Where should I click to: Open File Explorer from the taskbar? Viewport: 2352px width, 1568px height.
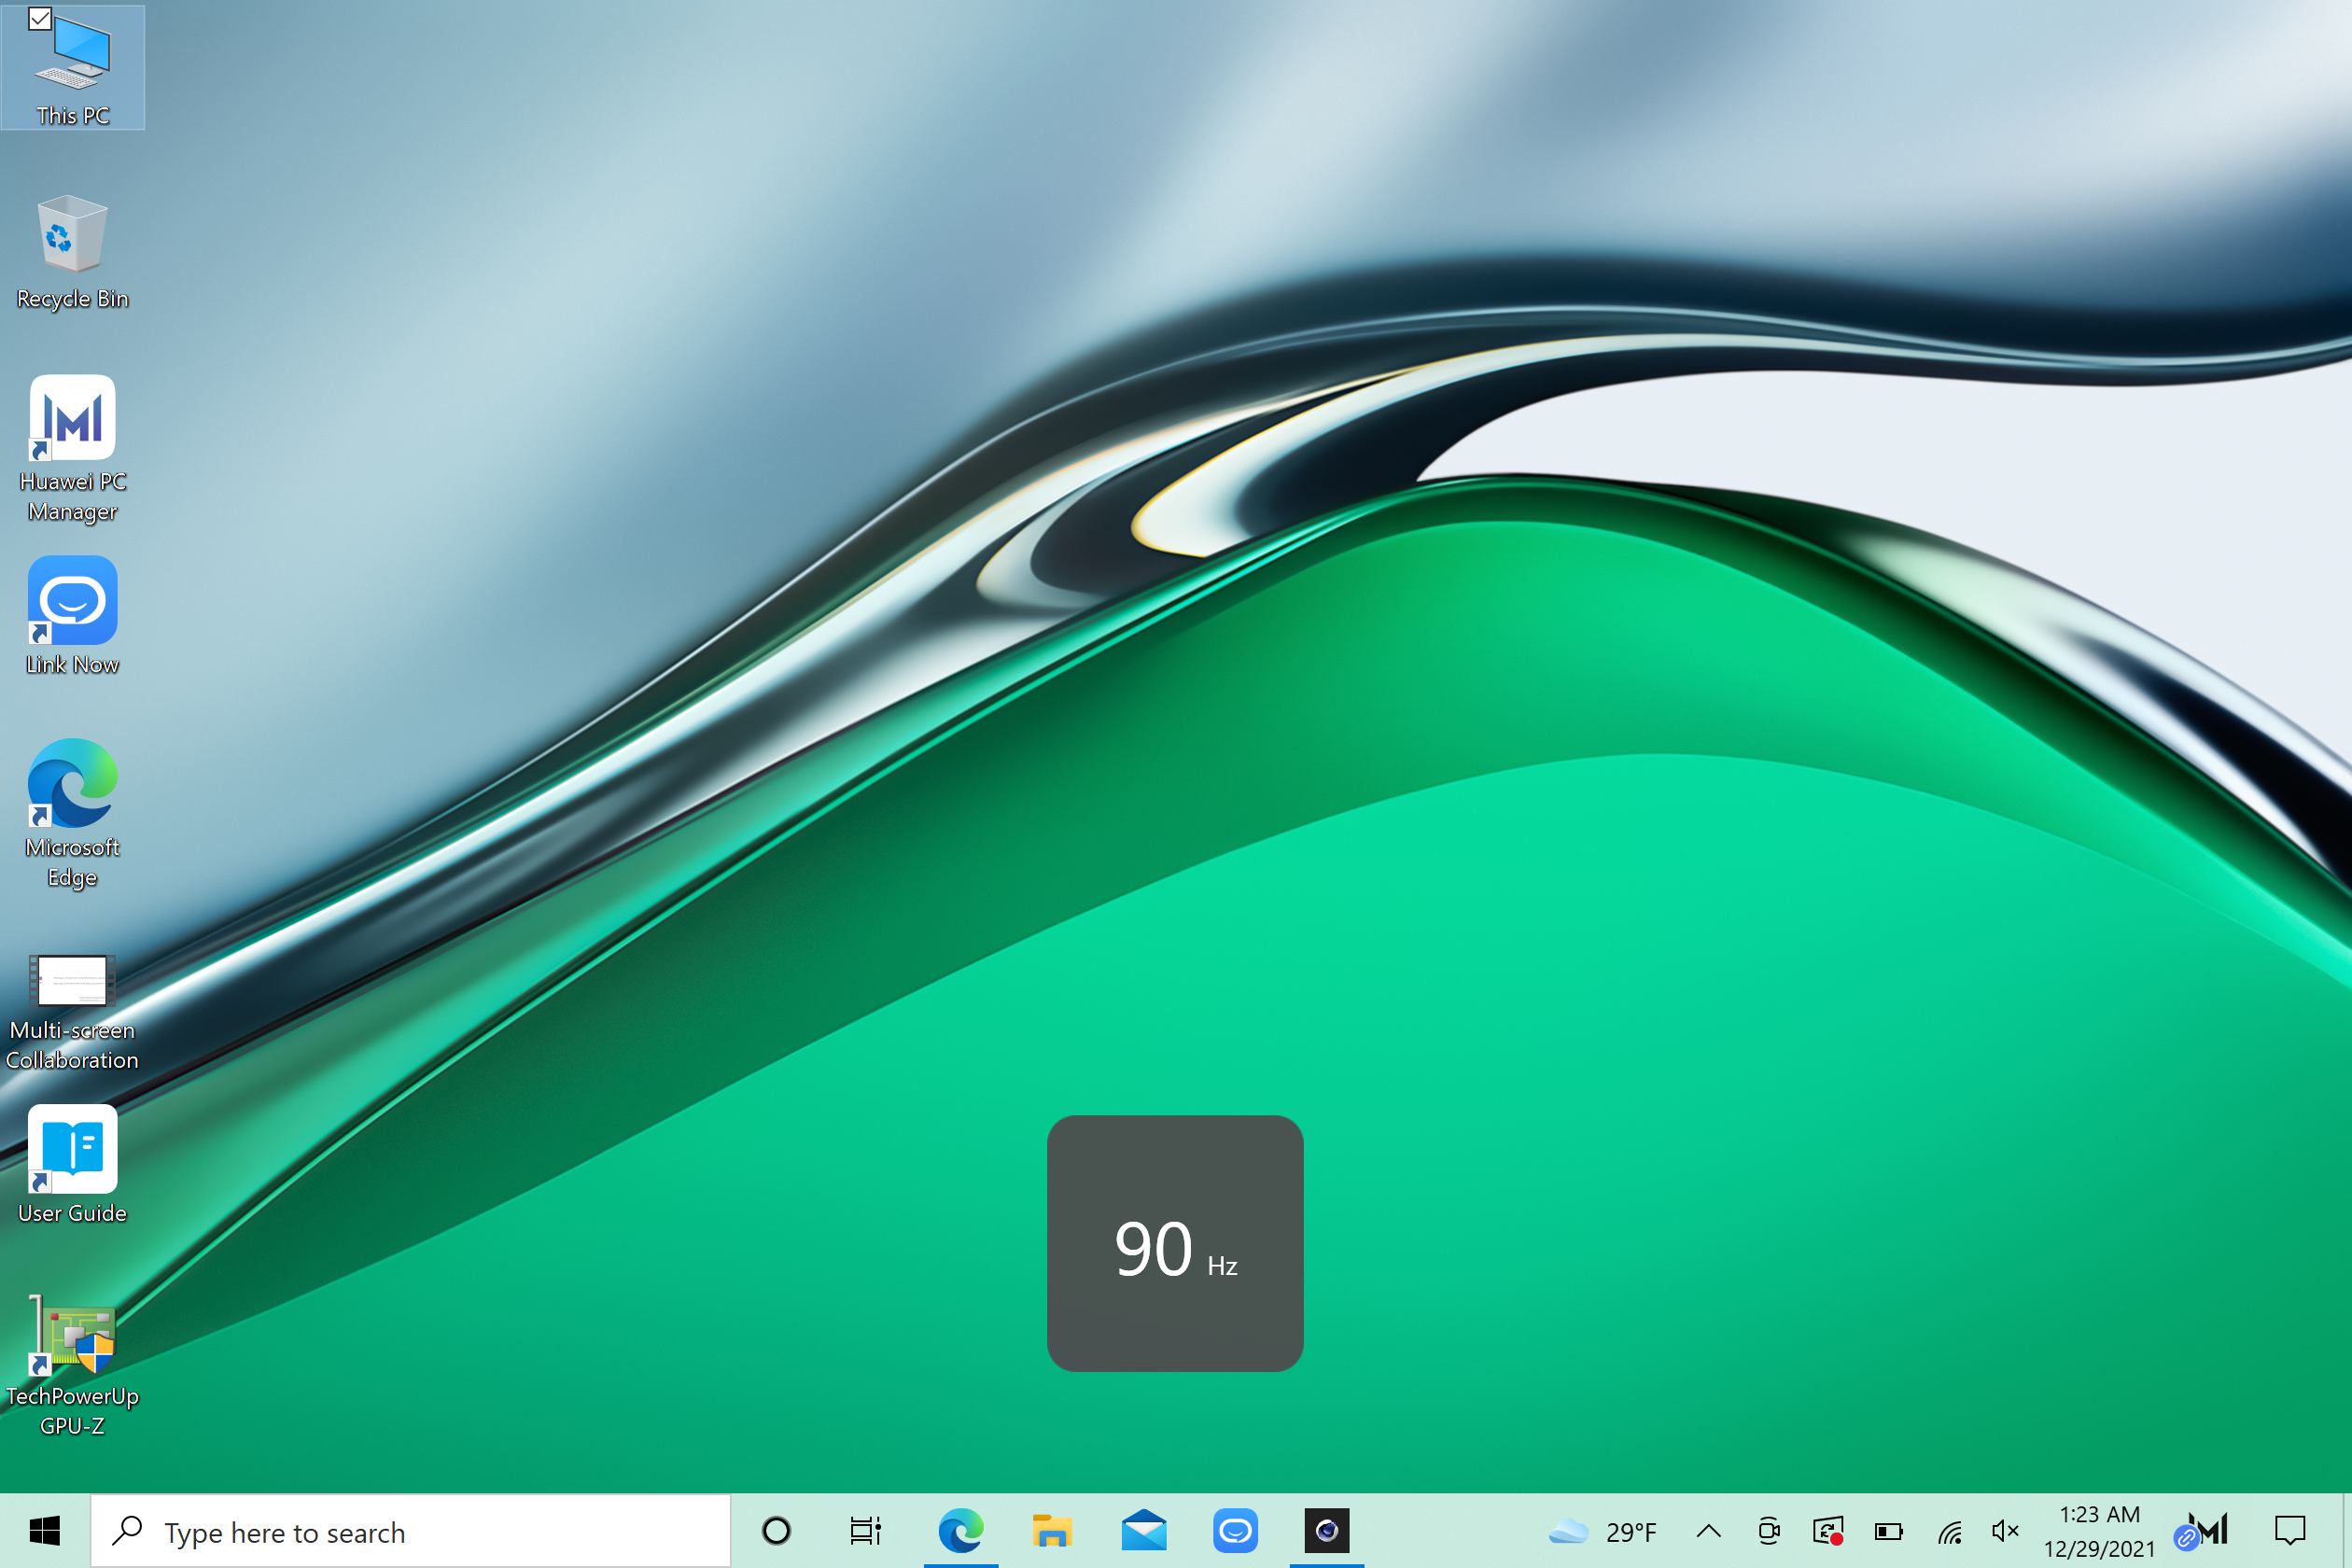point(1052,1531)
